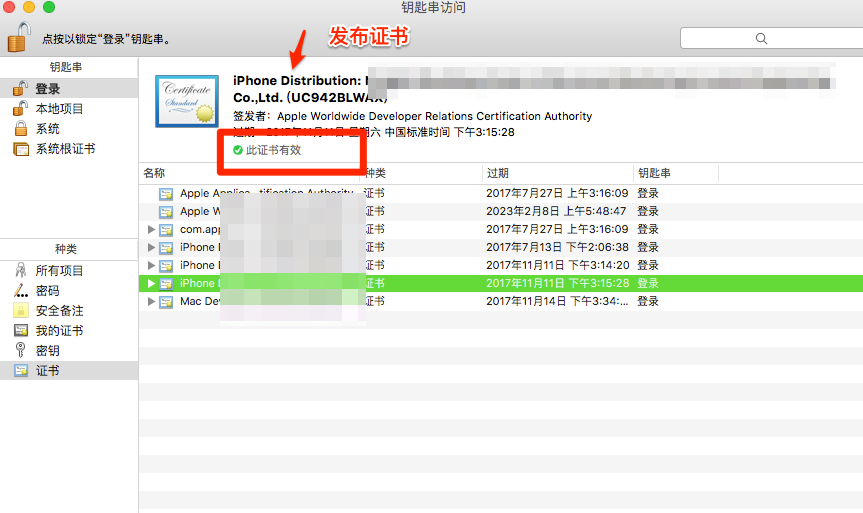Click the icon of iPhone row 下午2:06:38
This screenshot has height=513, width=863.
166,248
